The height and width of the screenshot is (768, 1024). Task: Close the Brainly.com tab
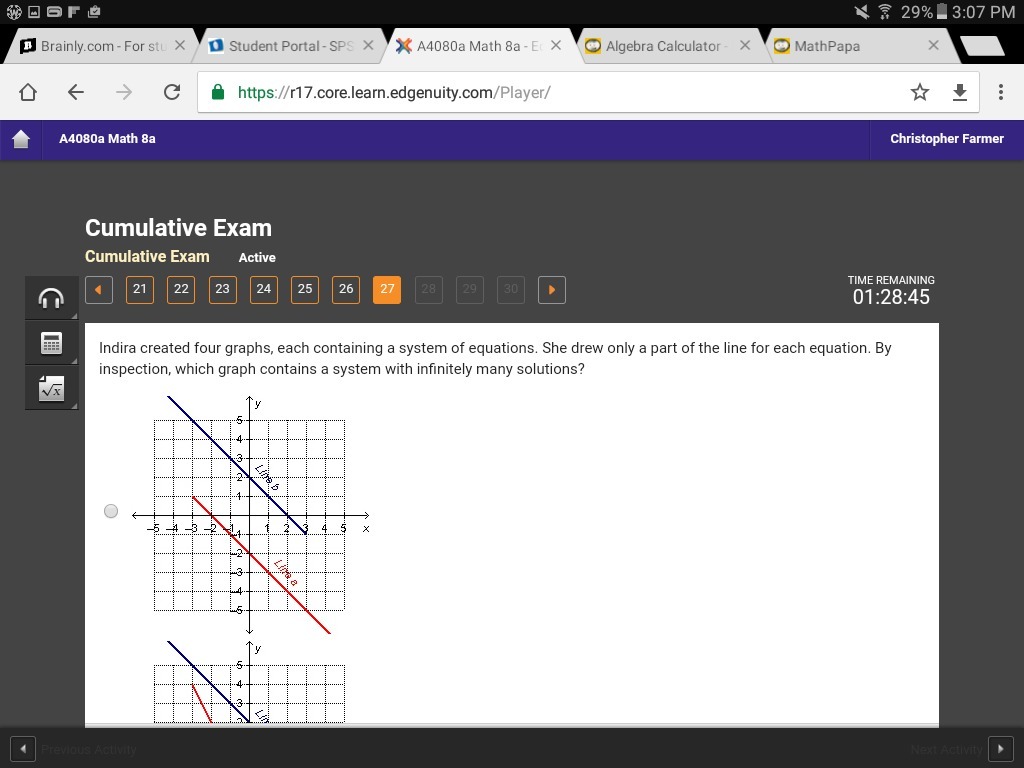180,46
